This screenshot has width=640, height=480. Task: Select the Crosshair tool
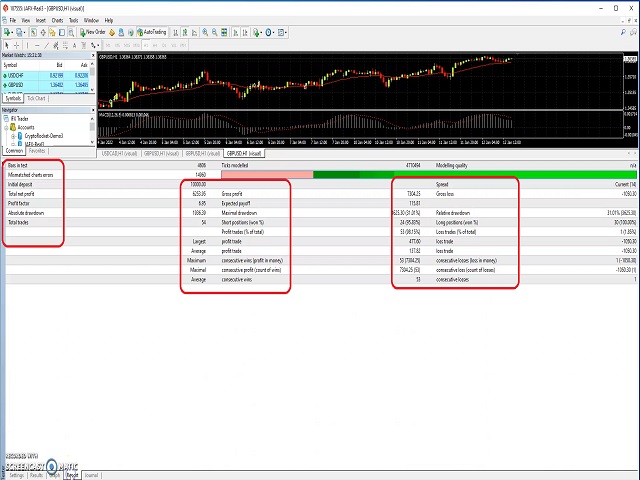click(x=16, y=45)
